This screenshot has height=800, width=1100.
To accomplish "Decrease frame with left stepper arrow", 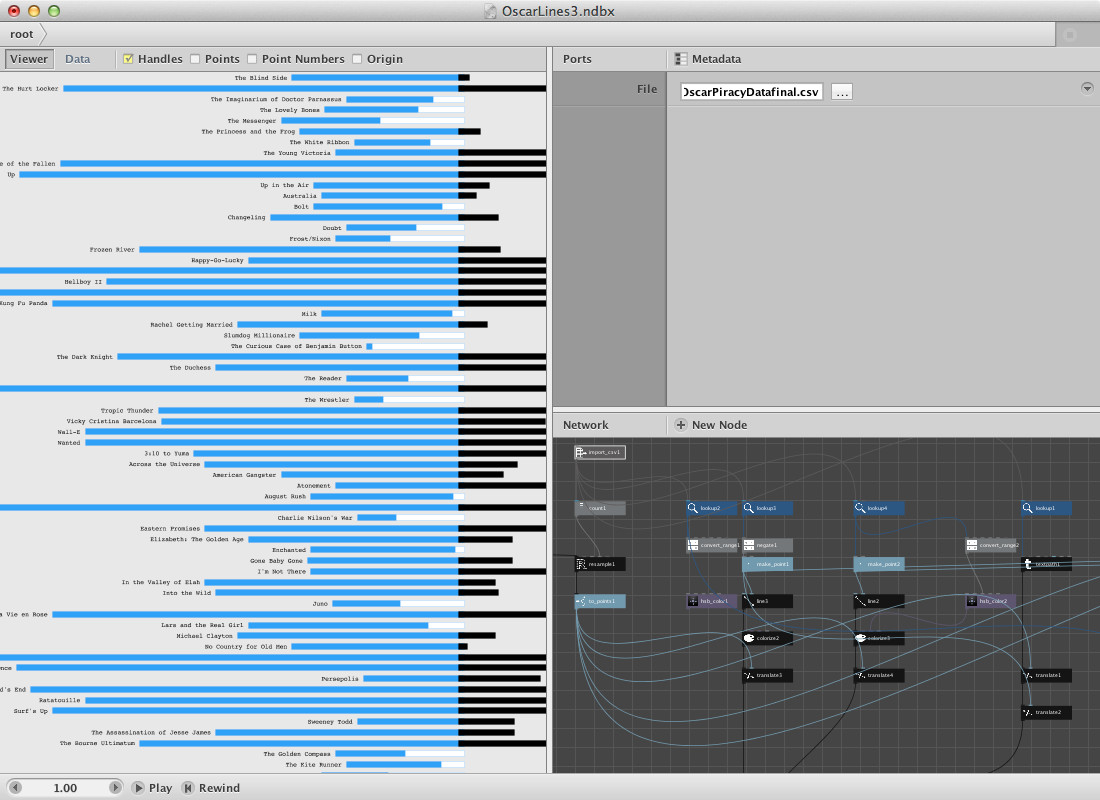I will (15, 788).
